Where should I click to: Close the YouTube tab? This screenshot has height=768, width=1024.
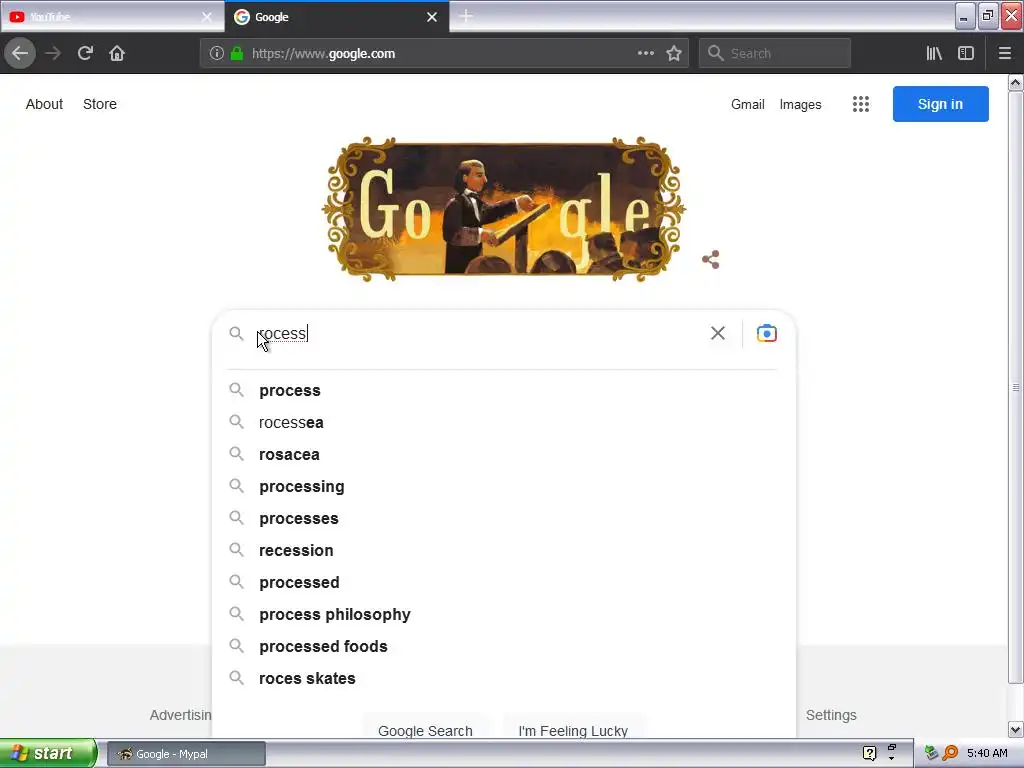click(206, 17)
